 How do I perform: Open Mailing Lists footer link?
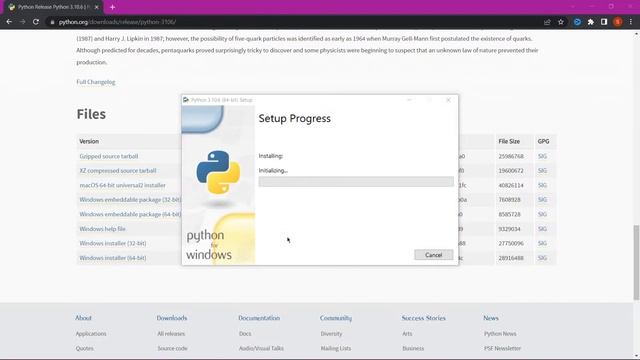[x=336, y=349]
